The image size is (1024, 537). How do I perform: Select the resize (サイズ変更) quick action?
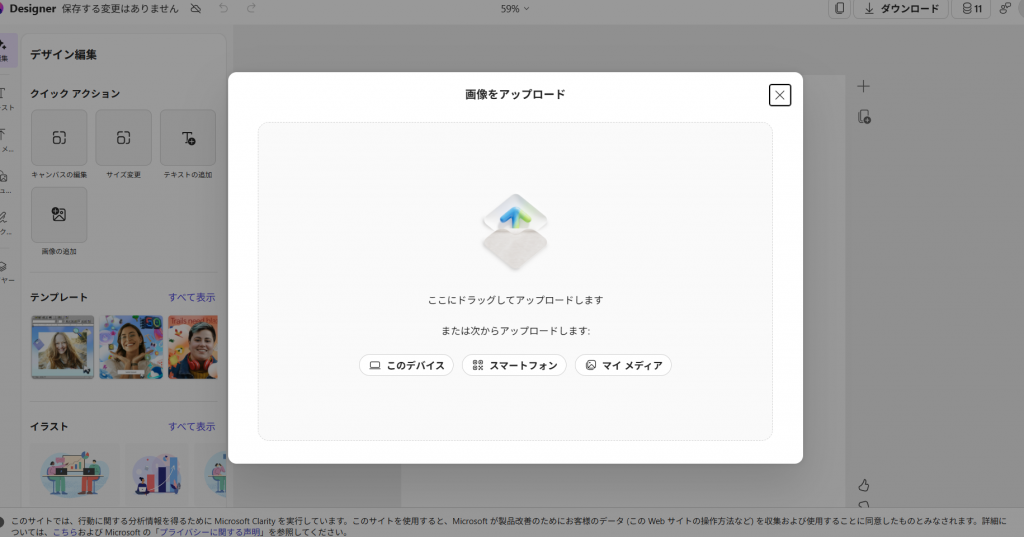pos(123,138)
